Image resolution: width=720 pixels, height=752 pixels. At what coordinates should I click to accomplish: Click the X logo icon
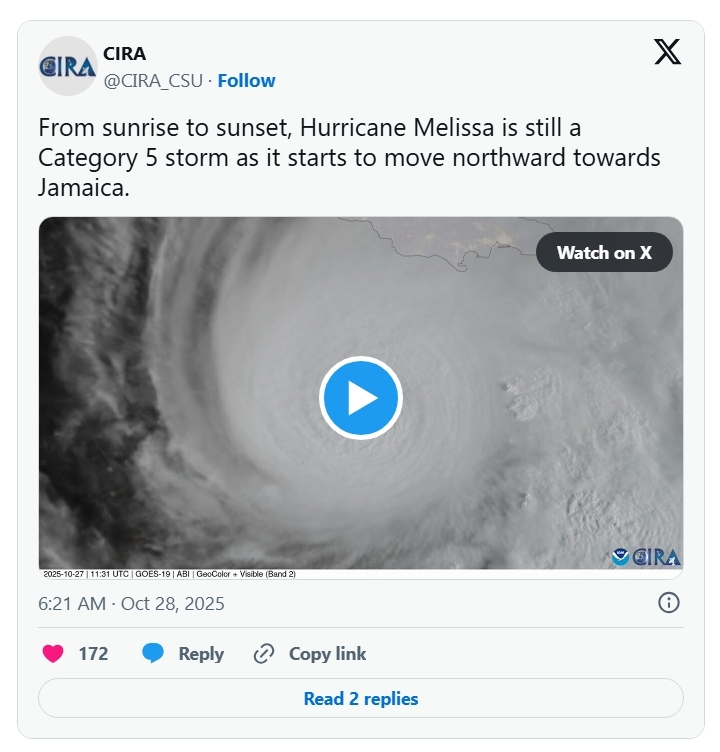[x=667, y=53]
